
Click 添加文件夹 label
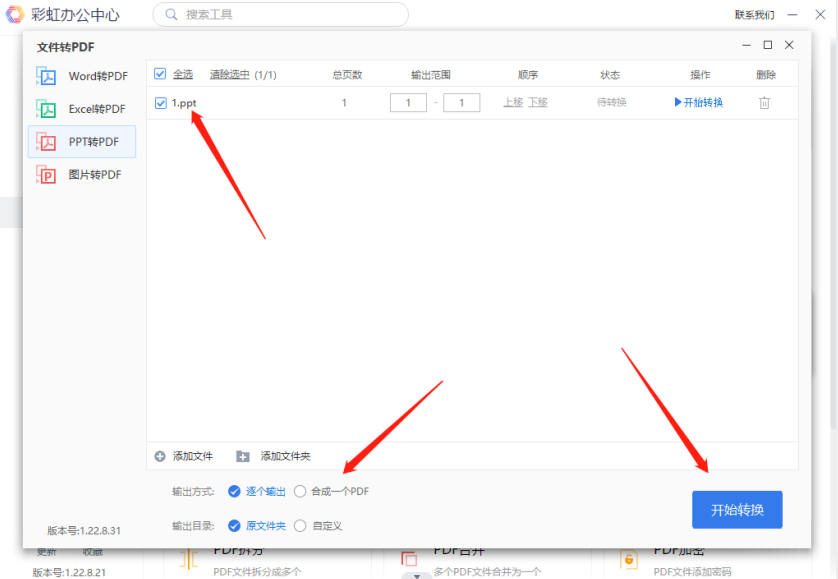pyautogui.click(x=285, y=456)
